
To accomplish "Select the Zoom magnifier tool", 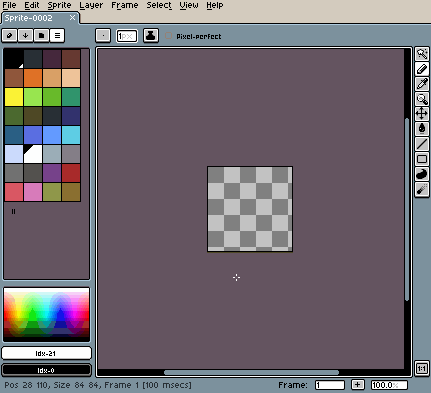I will click(422, 99).
